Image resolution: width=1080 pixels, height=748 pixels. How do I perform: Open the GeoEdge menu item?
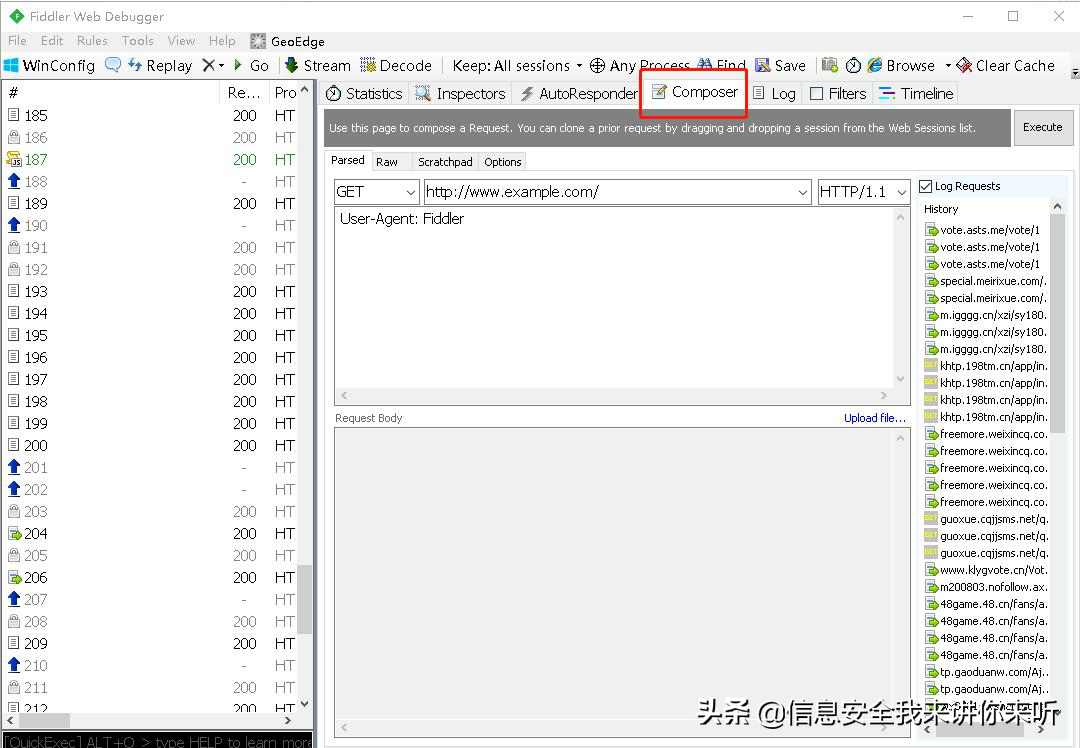click(x=287, y=41)
